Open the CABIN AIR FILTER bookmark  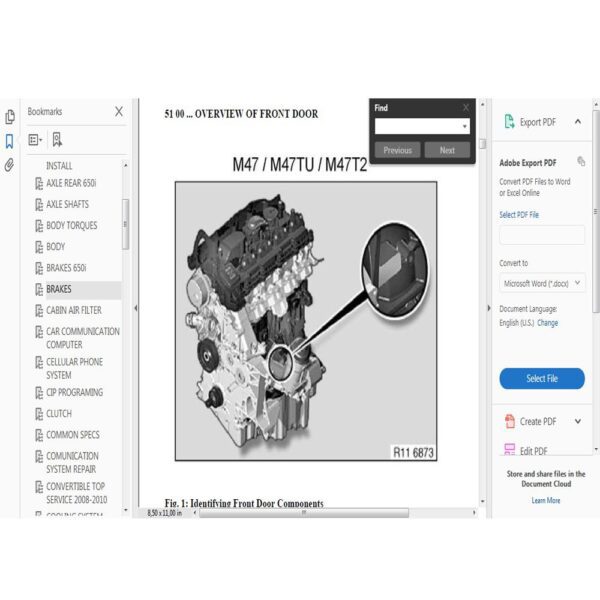coord(74,310)
